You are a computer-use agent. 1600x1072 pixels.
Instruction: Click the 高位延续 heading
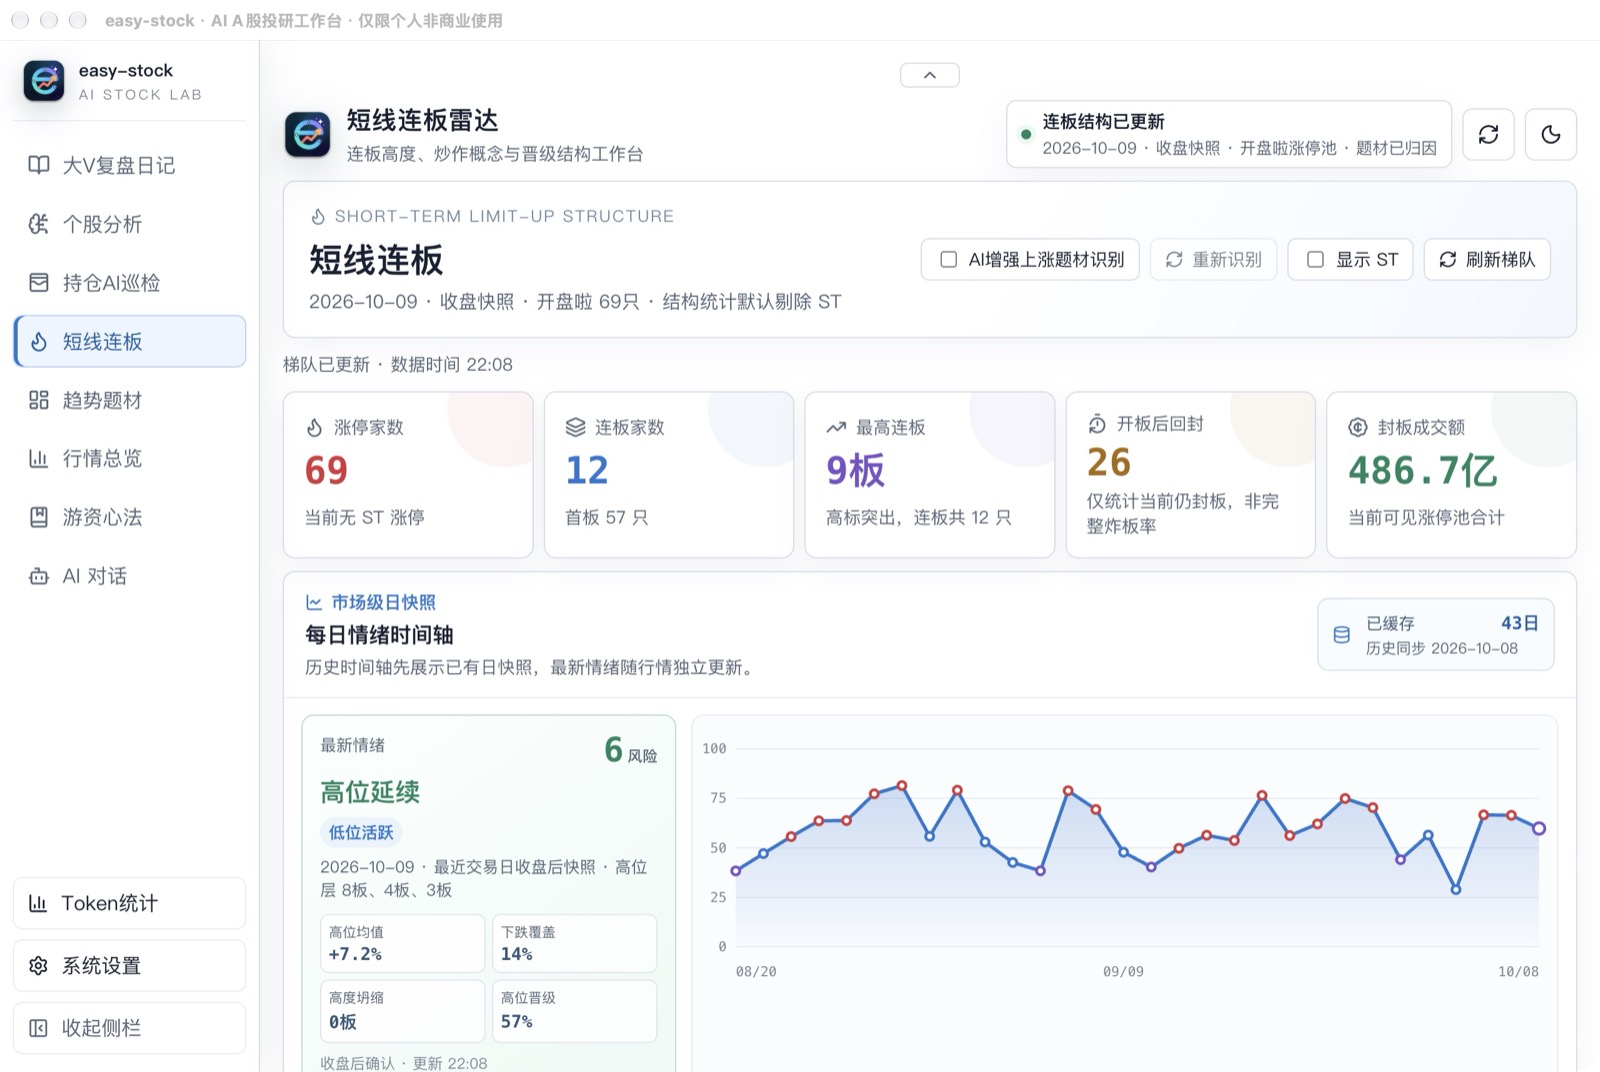point(370,792)
